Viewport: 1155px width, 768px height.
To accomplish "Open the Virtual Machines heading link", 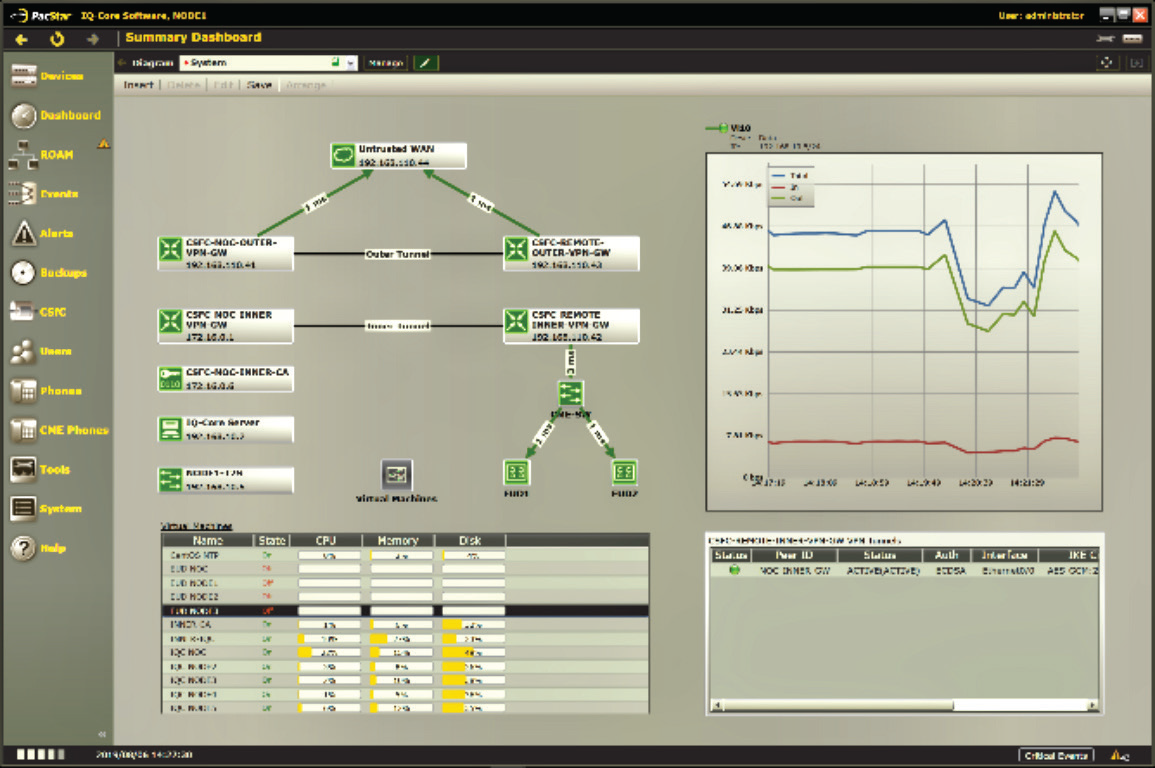I will pyautogui.click(x=196, y=526).
